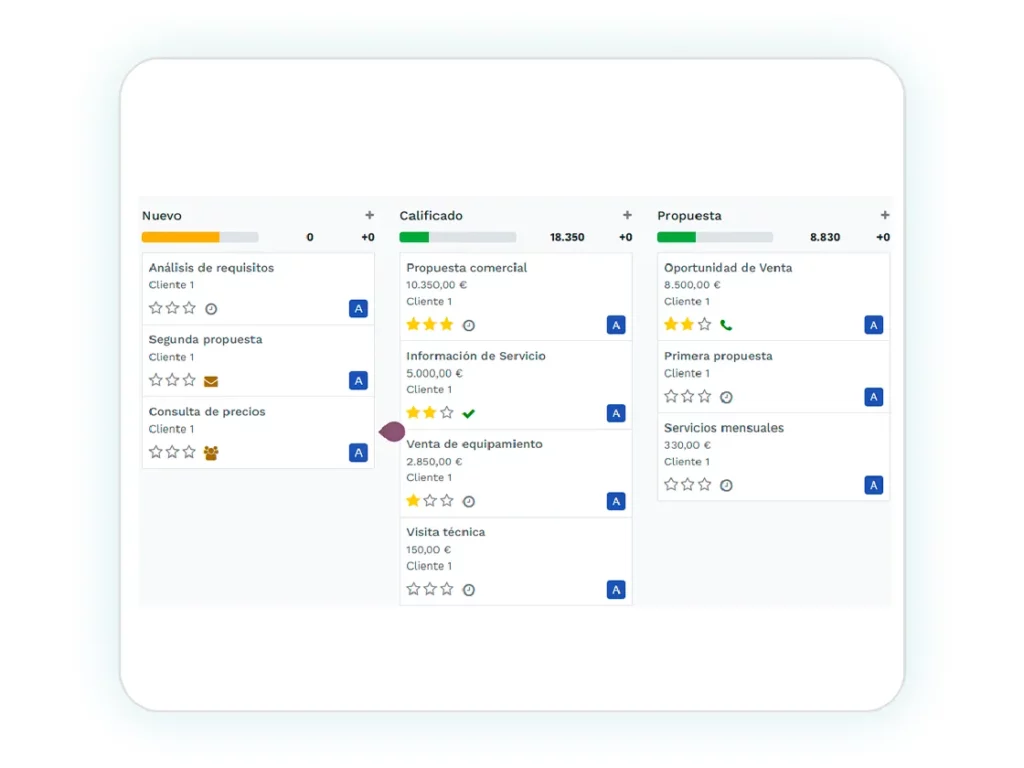
Task: Click meeting people icon on Consulta de precios
Action: (x=211, y=453)
